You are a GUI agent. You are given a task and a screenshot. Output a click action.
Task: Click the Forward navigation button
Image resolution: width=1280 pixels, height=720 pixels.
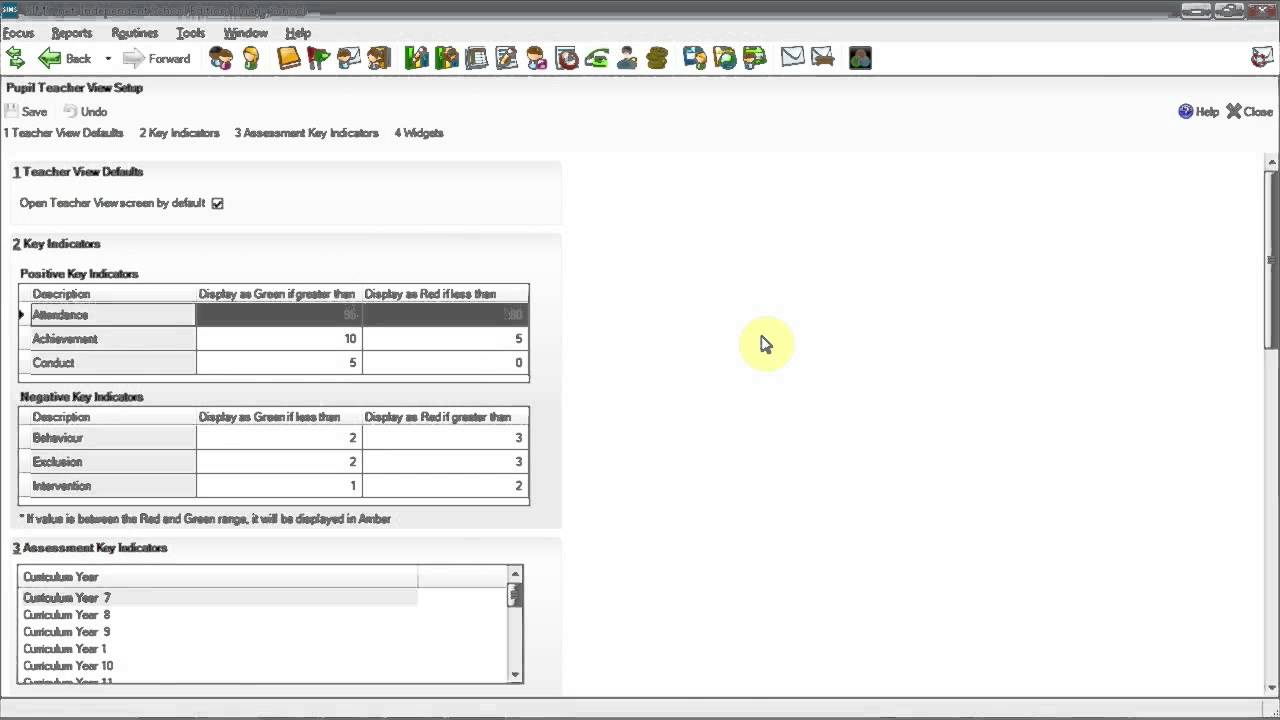tap(157, 58)
